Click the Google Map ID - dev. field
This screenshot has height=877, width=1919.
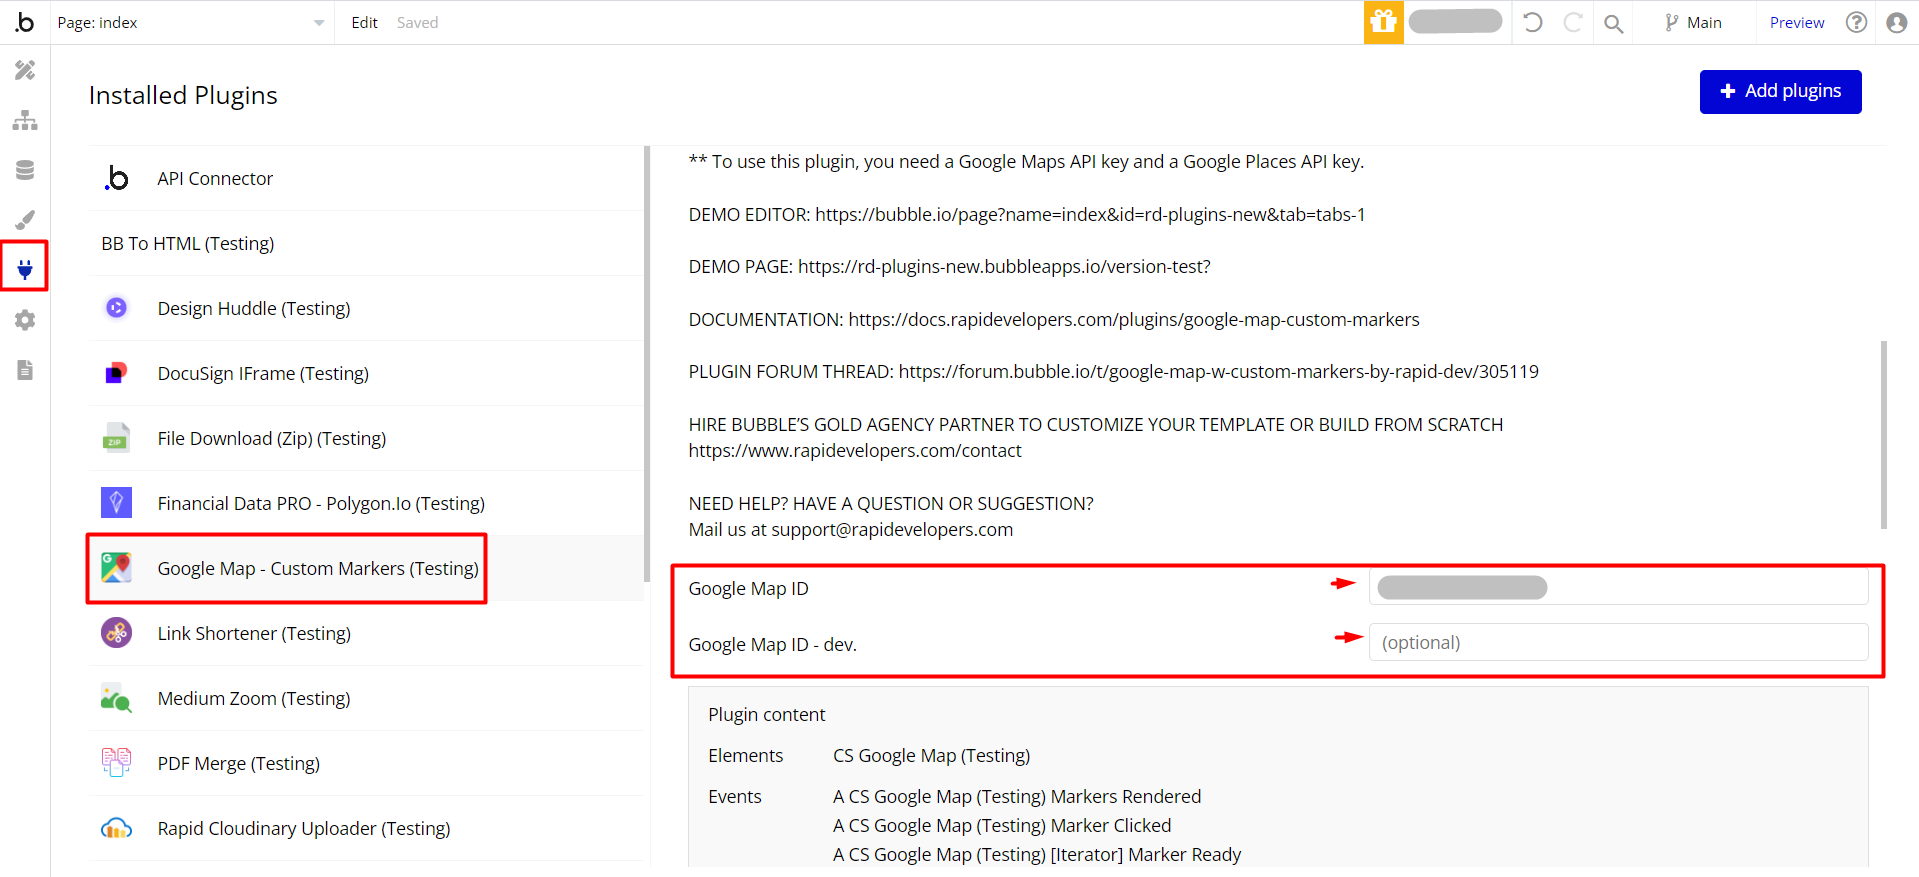coord(1618,642)
